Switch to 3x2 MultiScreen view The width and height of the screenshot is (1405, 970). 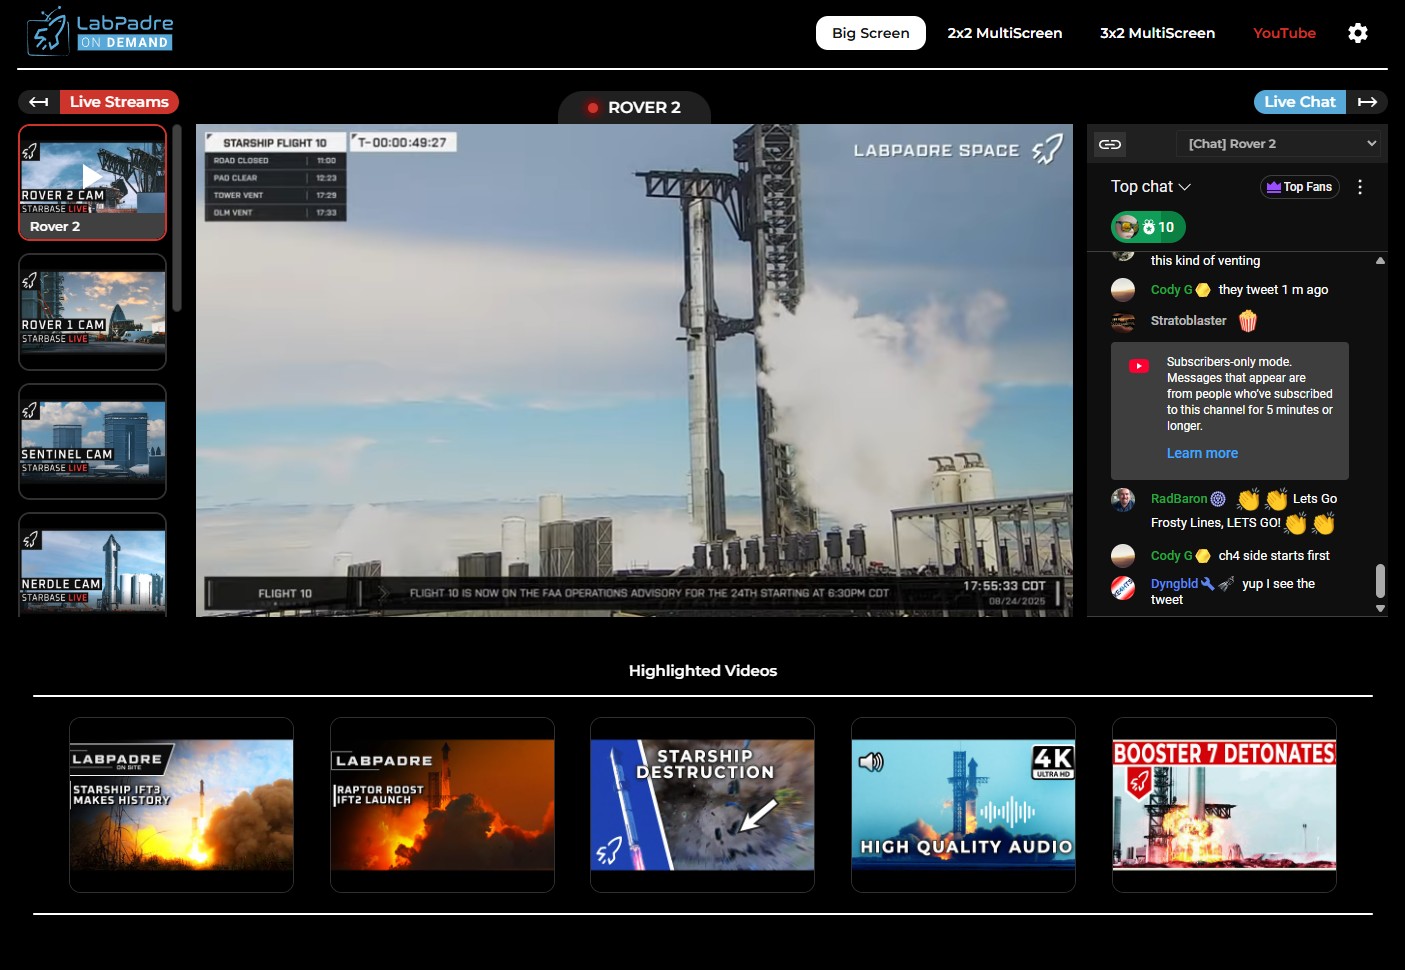(x=1157, y=33)
